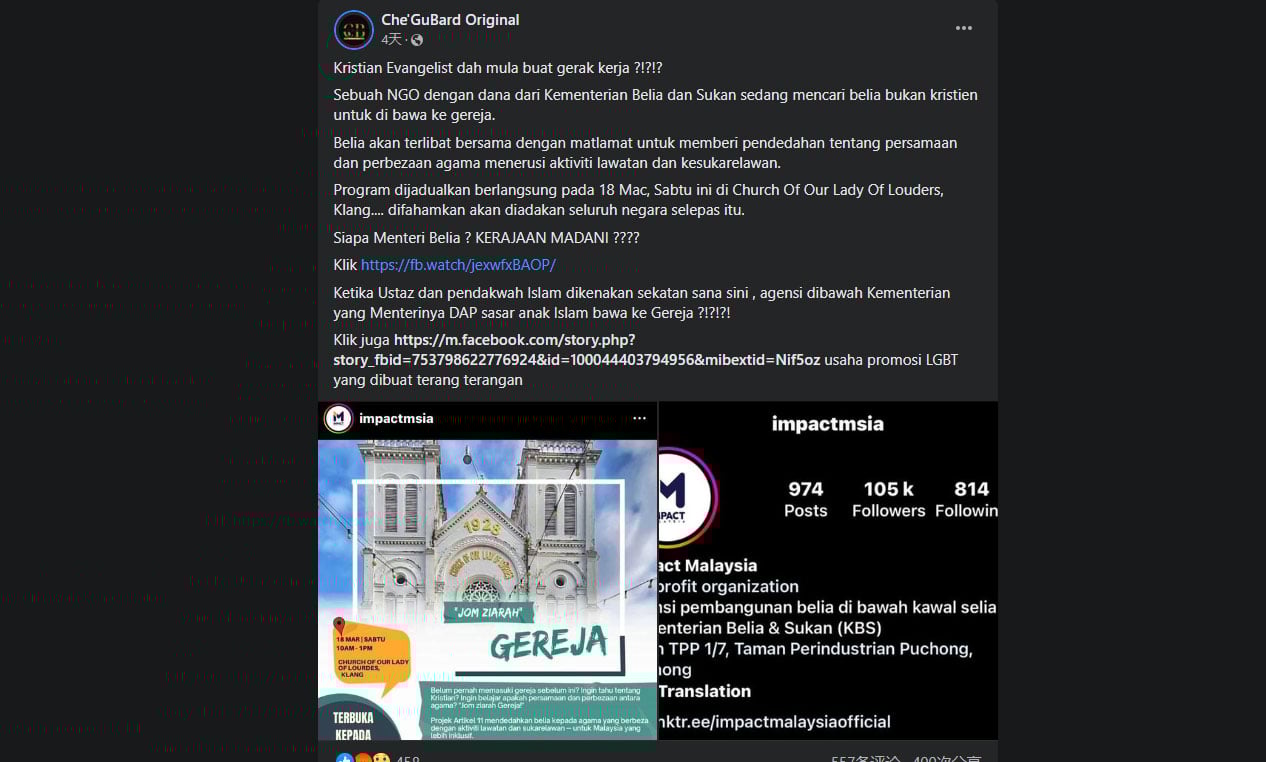Open the left impactmsia church poster image

(x=487, y=571)
